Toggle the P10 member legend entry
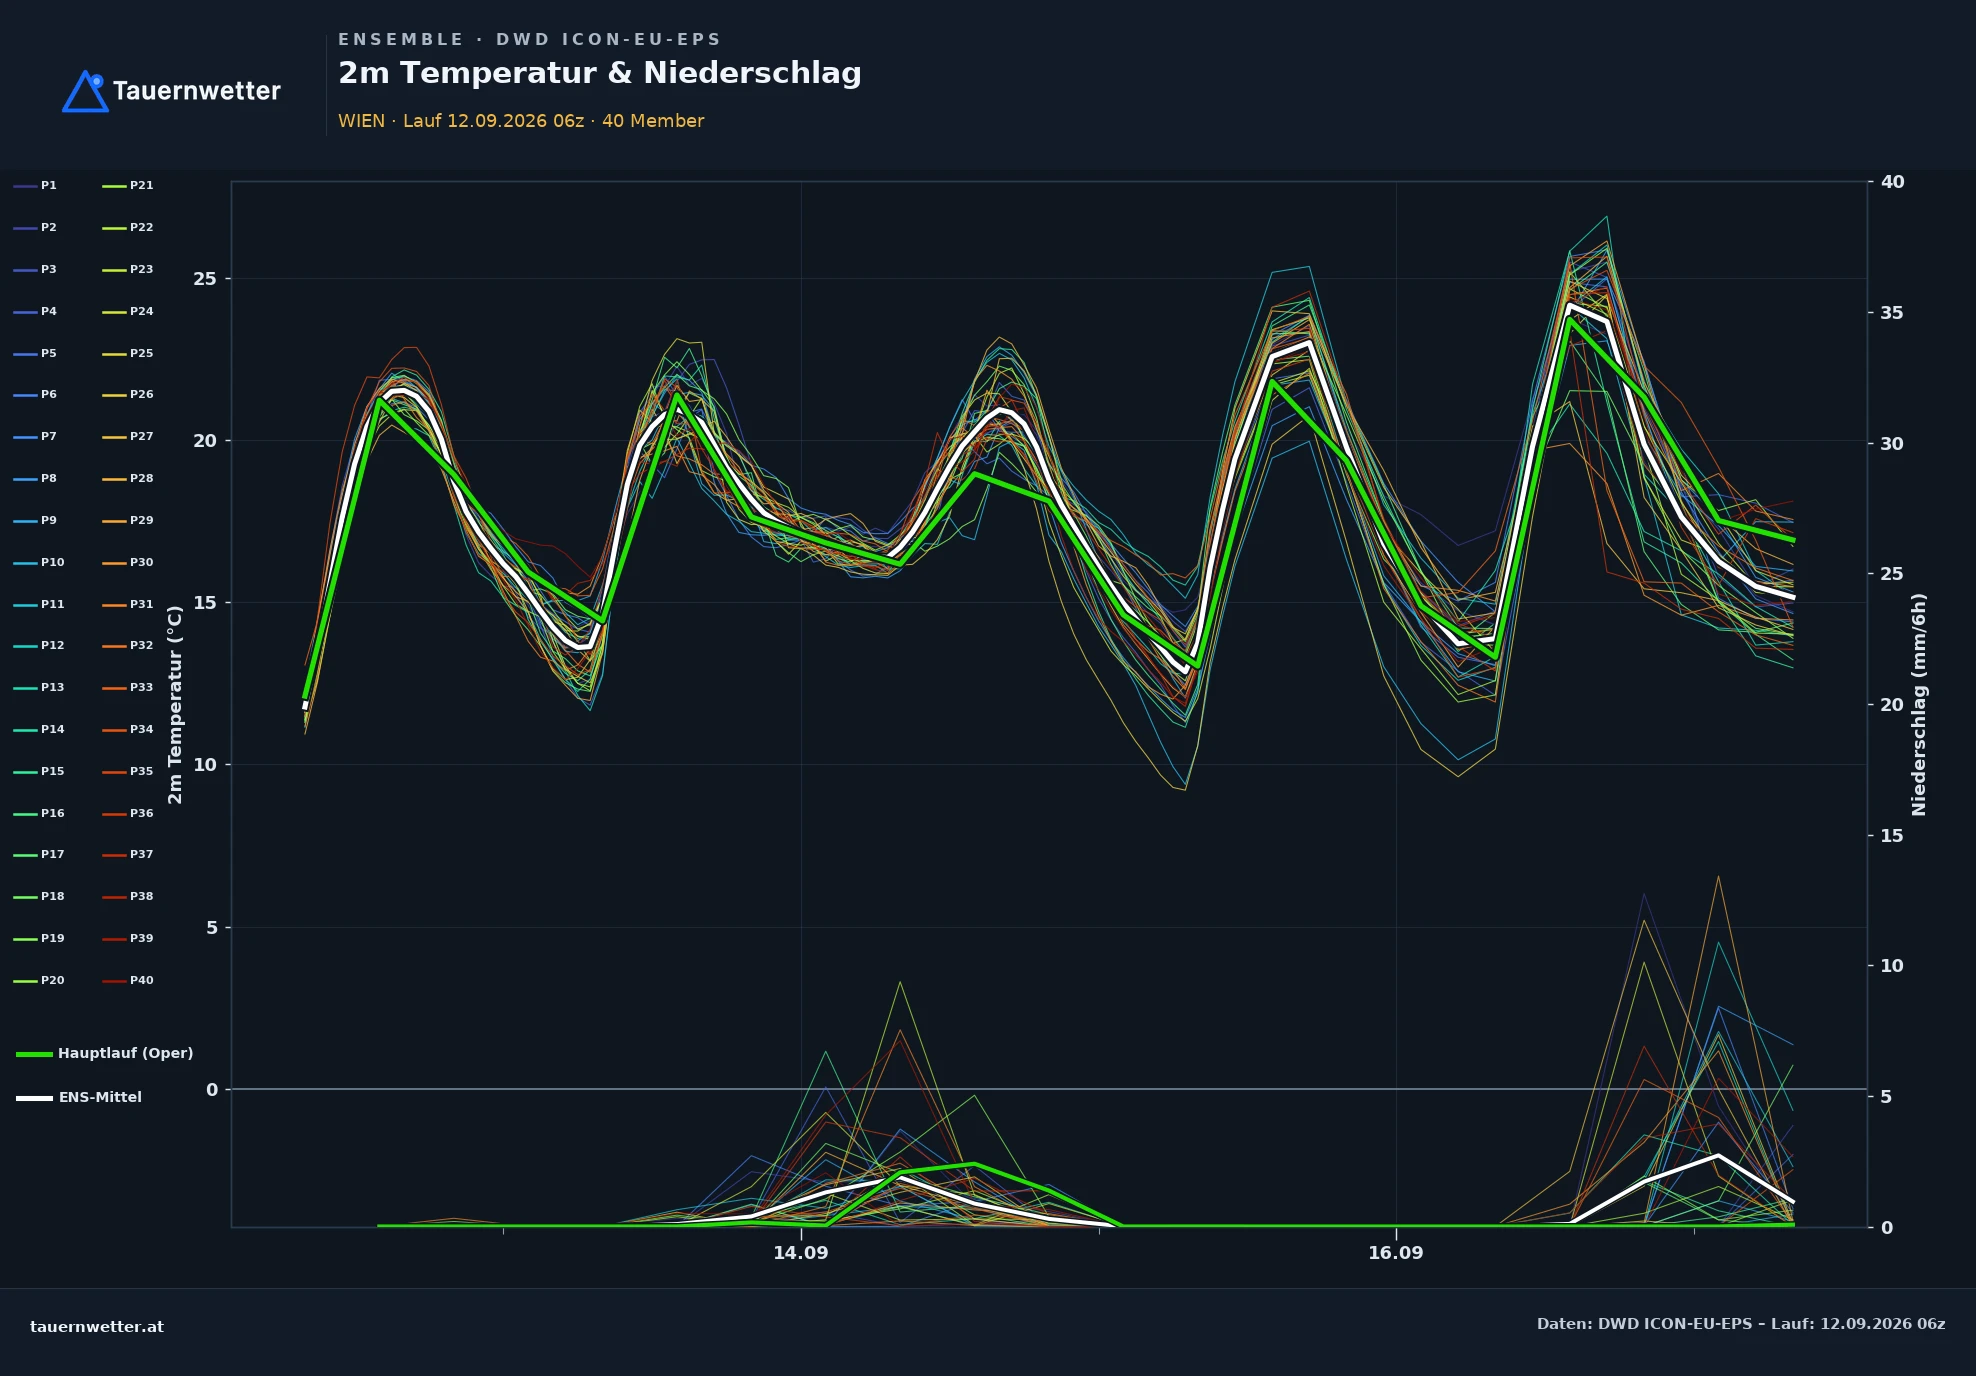1976x1376 pixels. point(39,563)
